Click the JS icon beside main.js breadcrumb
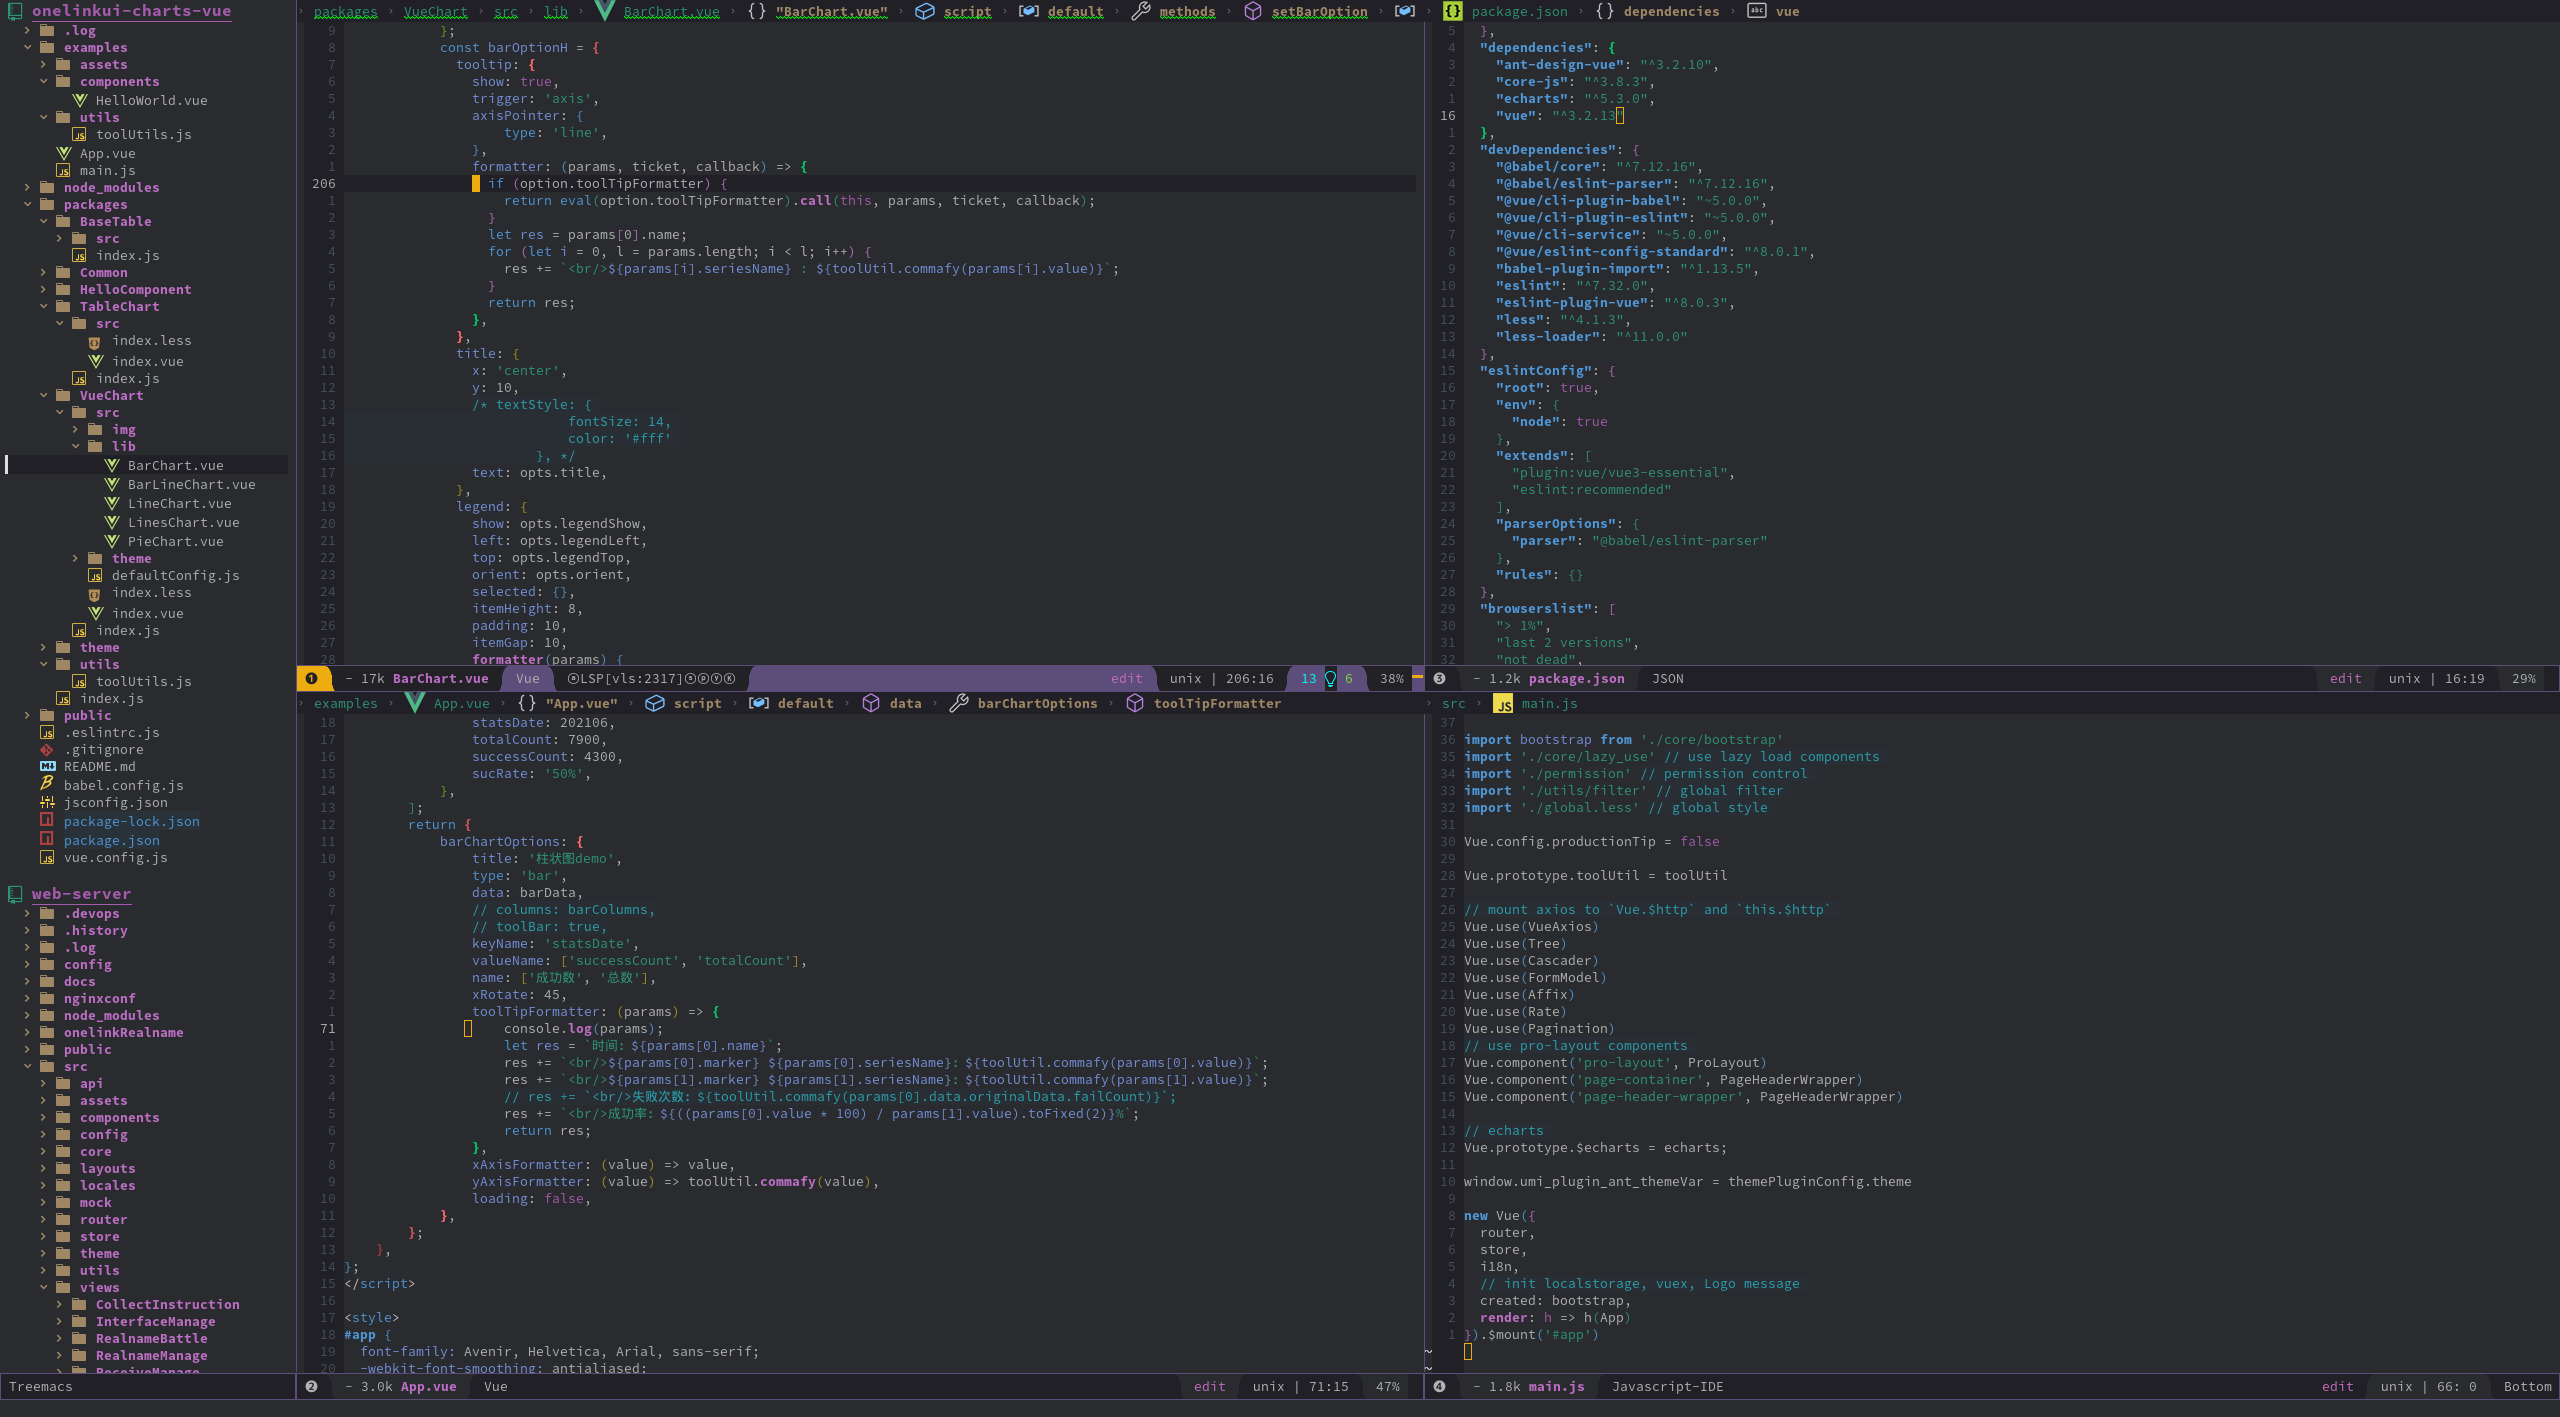 click(1503, 704)
